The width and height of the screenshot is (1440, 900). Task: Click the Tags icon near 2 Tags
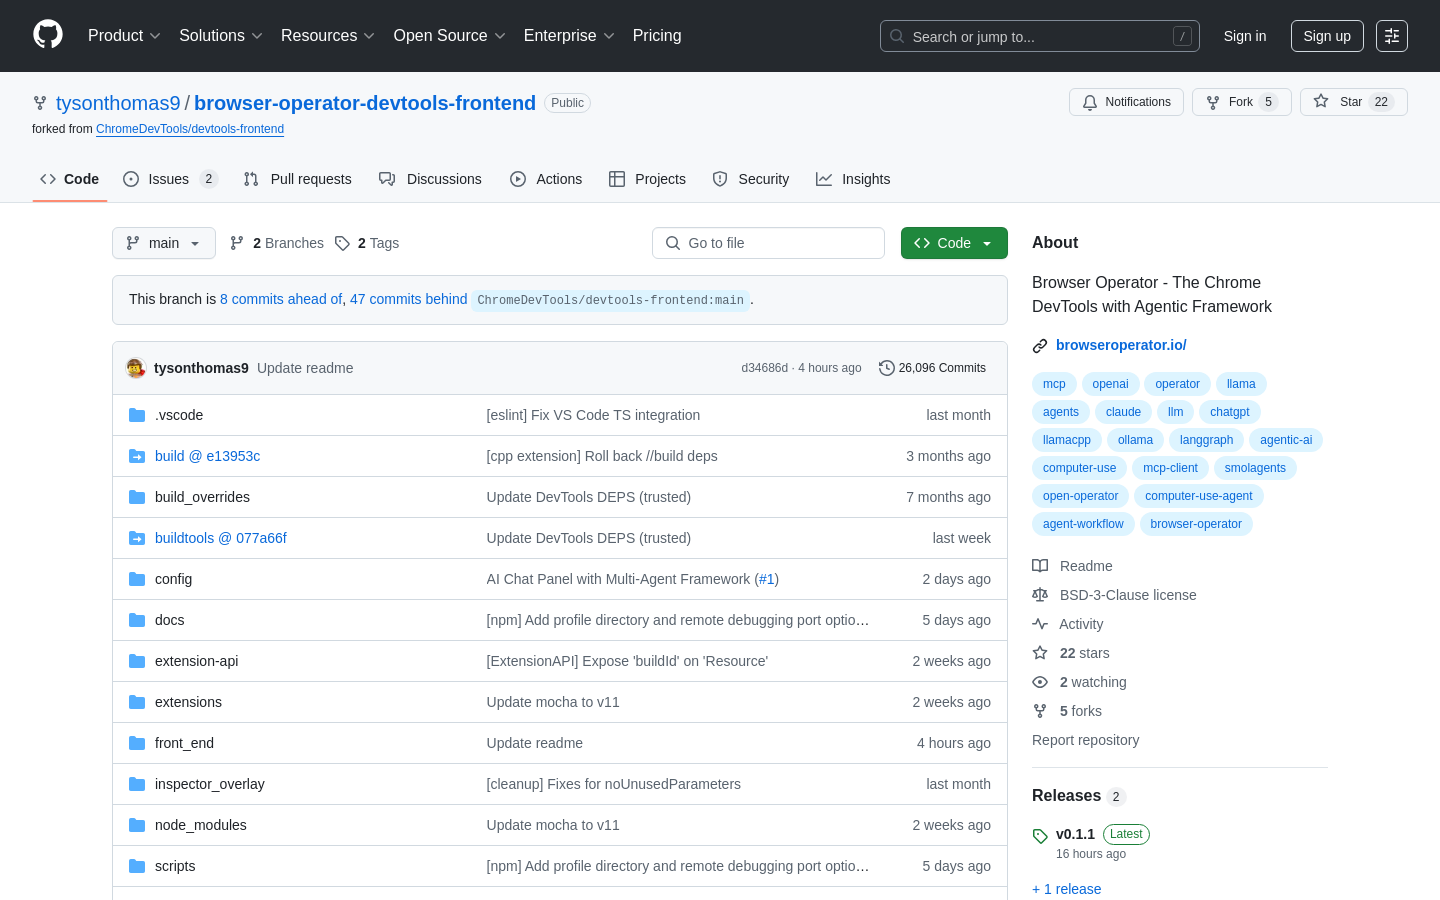[342, 243]
